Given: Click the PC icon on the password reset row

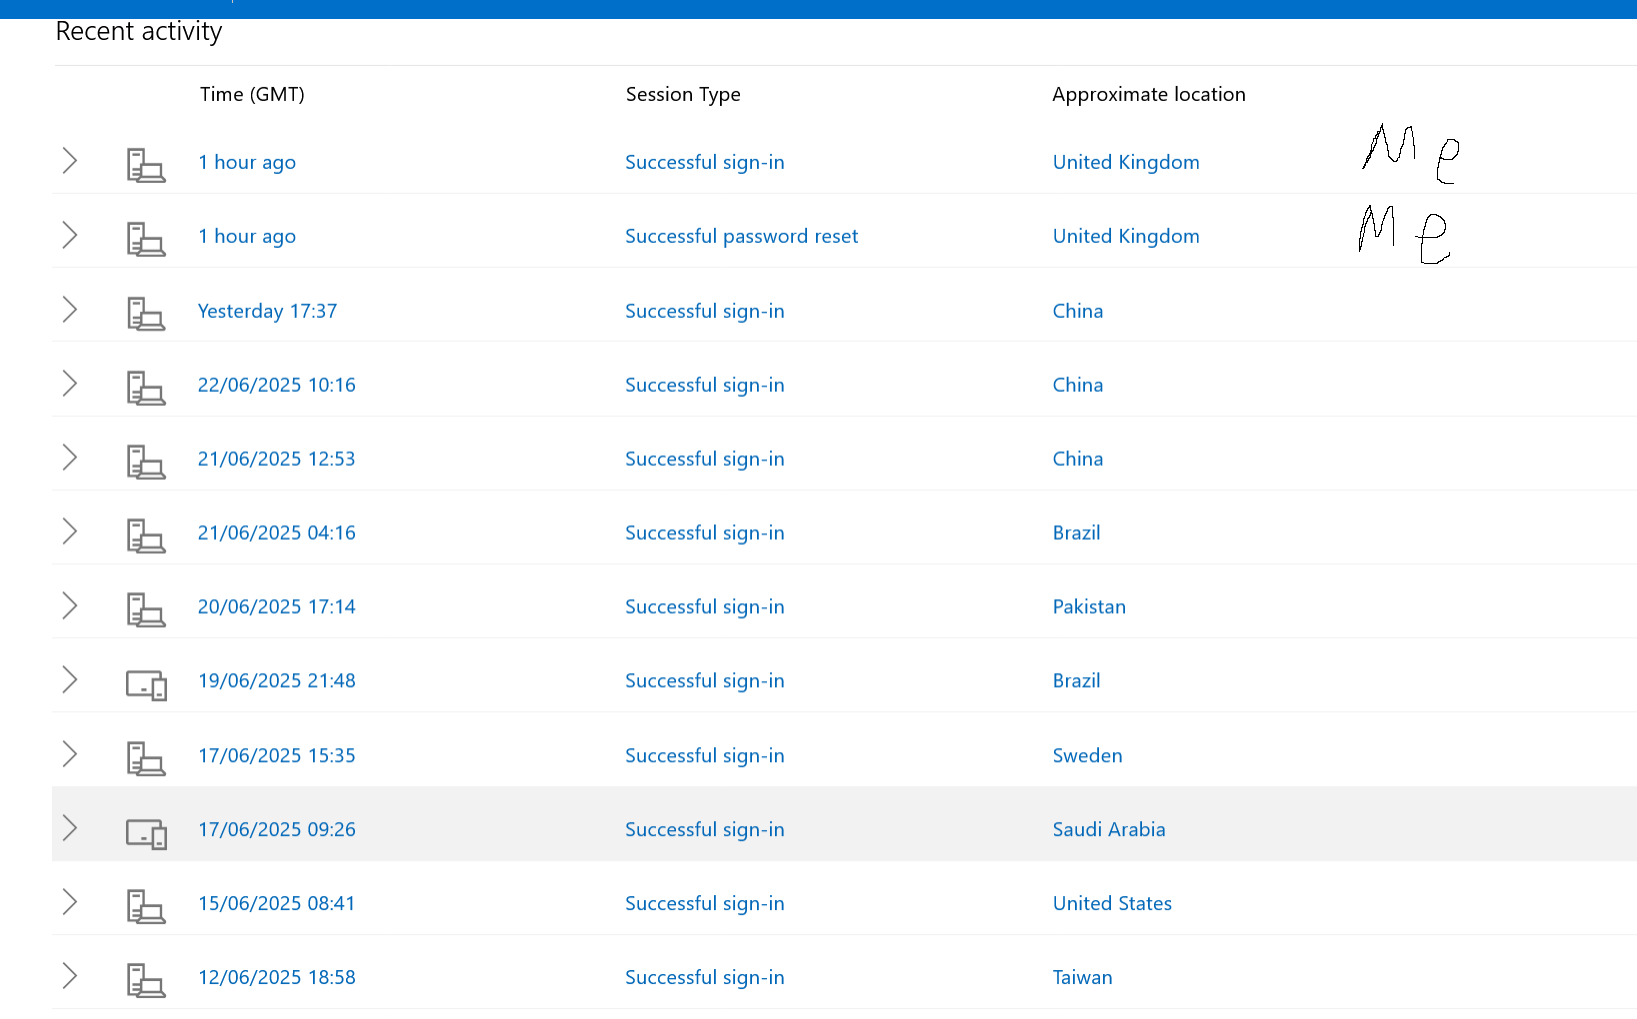Looking at the screenshot, I should pyautogui.click(x=146, y=239).
